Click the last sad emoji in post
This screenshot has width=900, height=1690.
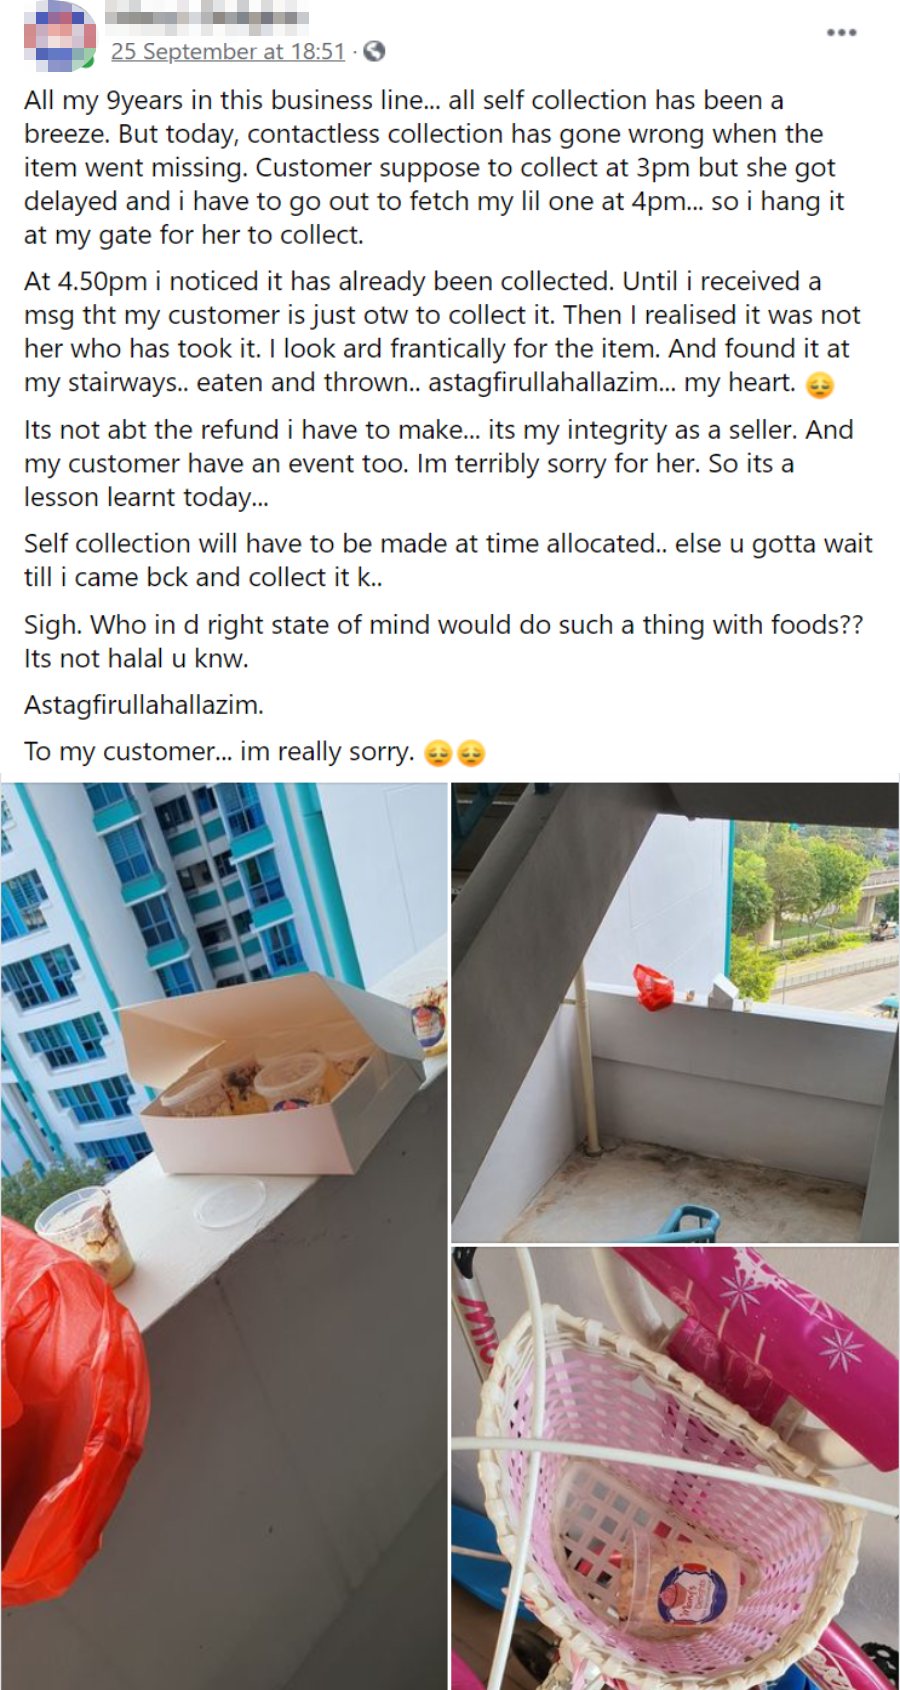click(x=471, y=753)
